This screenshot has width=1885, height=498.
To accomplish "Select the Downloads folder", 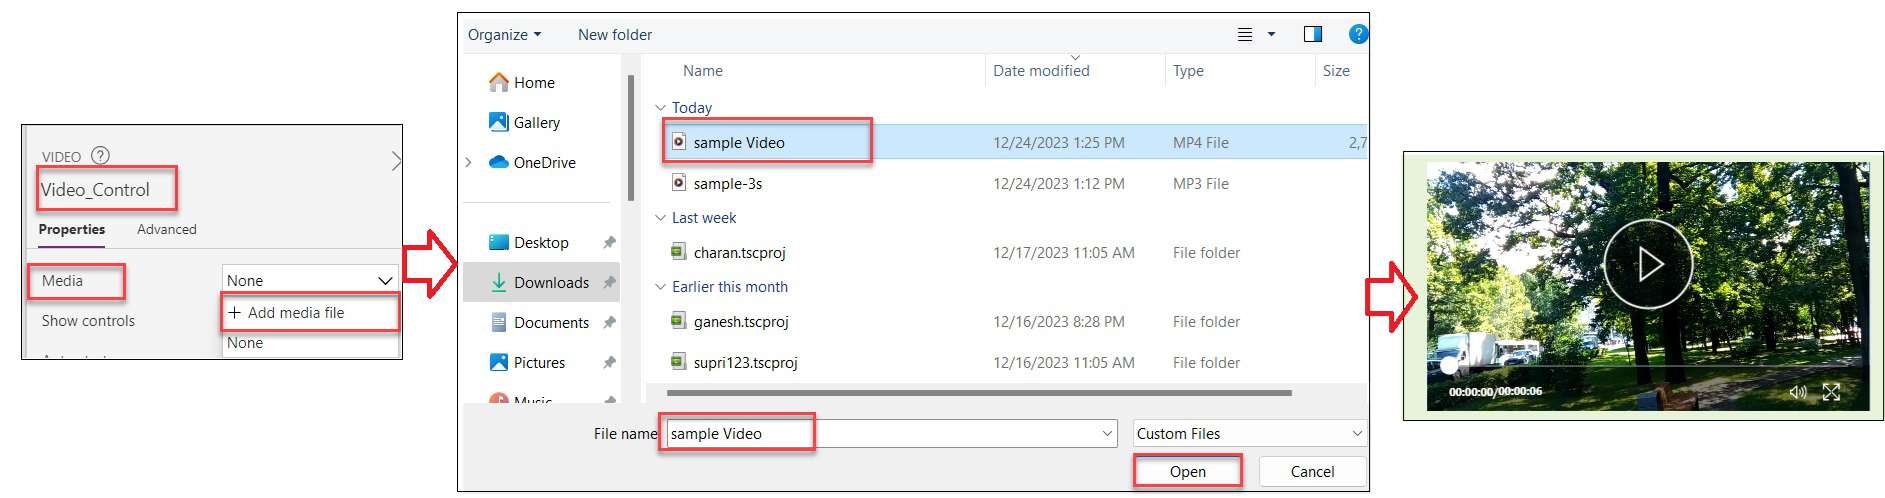I will point(541,282).
